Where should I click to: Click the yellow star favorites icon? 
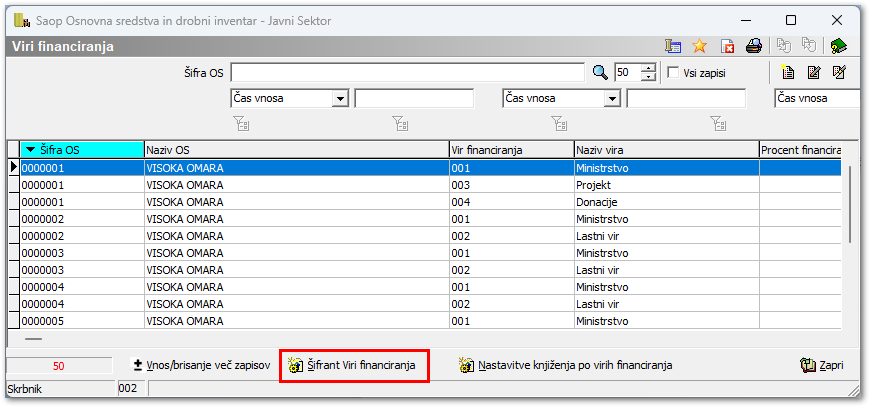(x=700, y=47)
